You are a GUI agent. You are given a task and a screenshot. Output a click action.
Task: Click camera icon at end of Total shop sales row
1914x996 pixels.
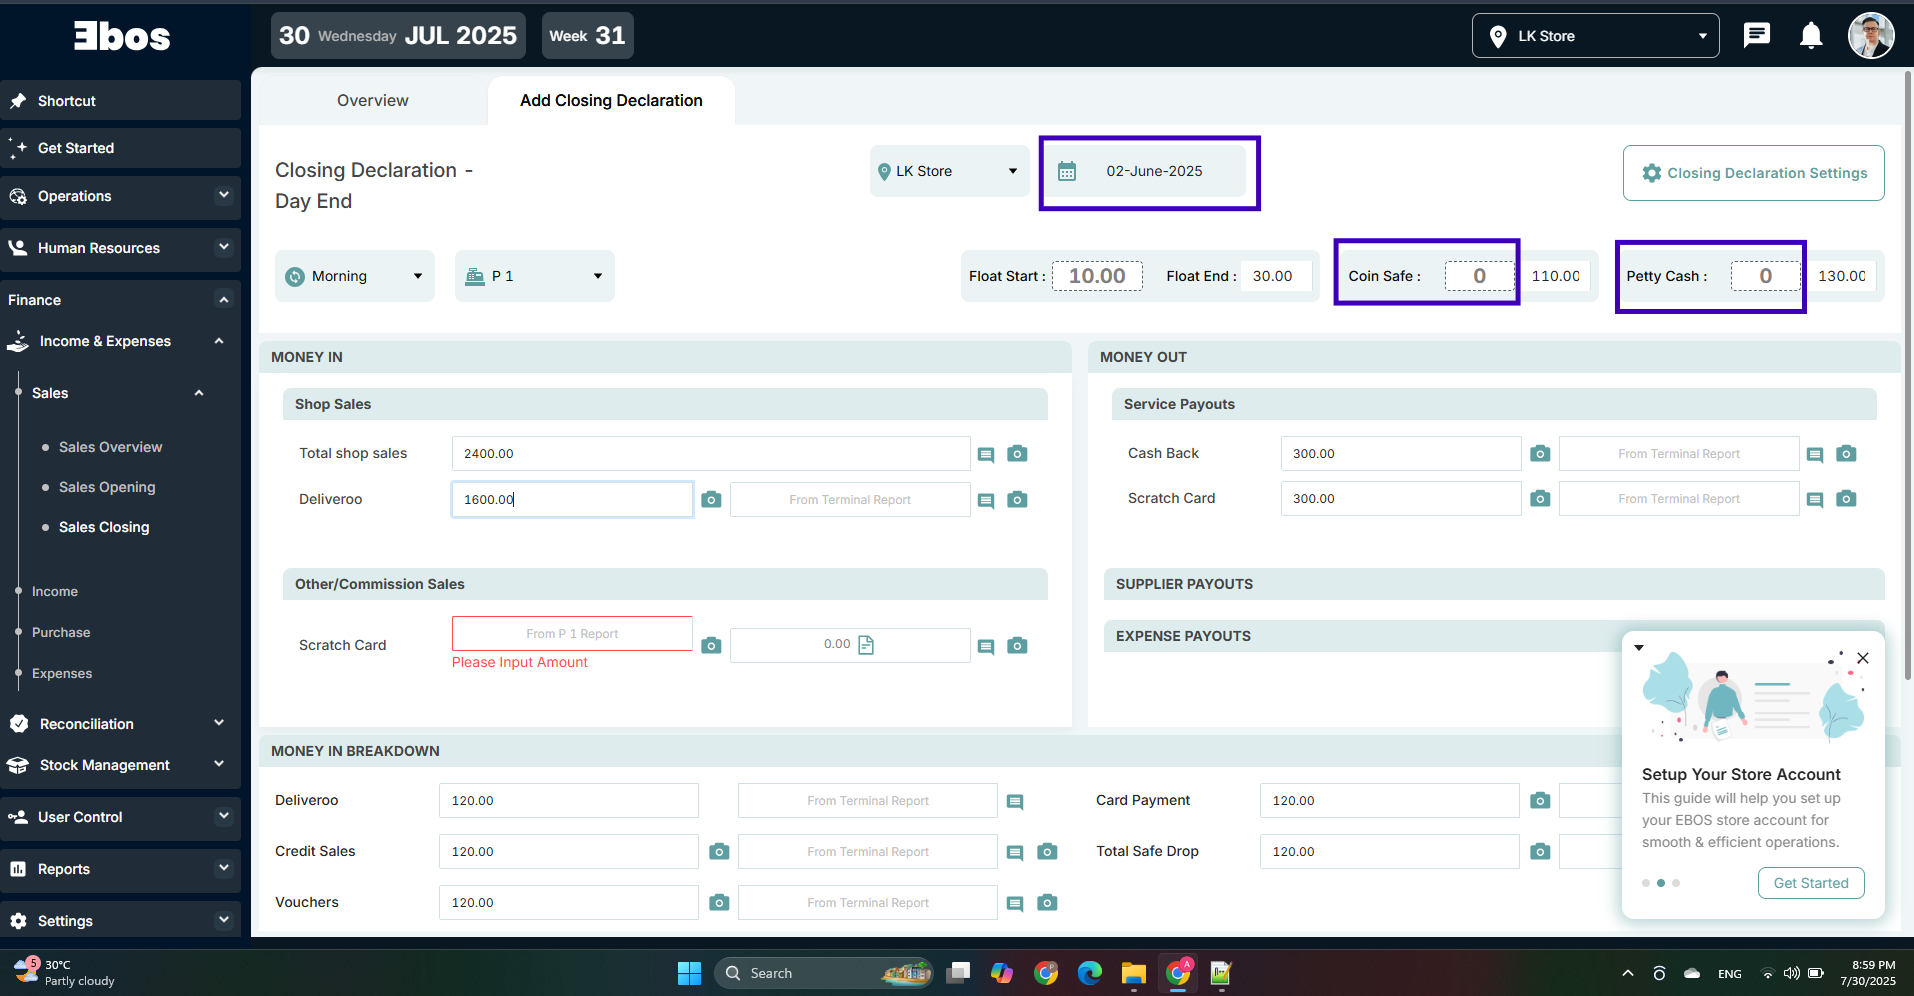[1017, 454]
